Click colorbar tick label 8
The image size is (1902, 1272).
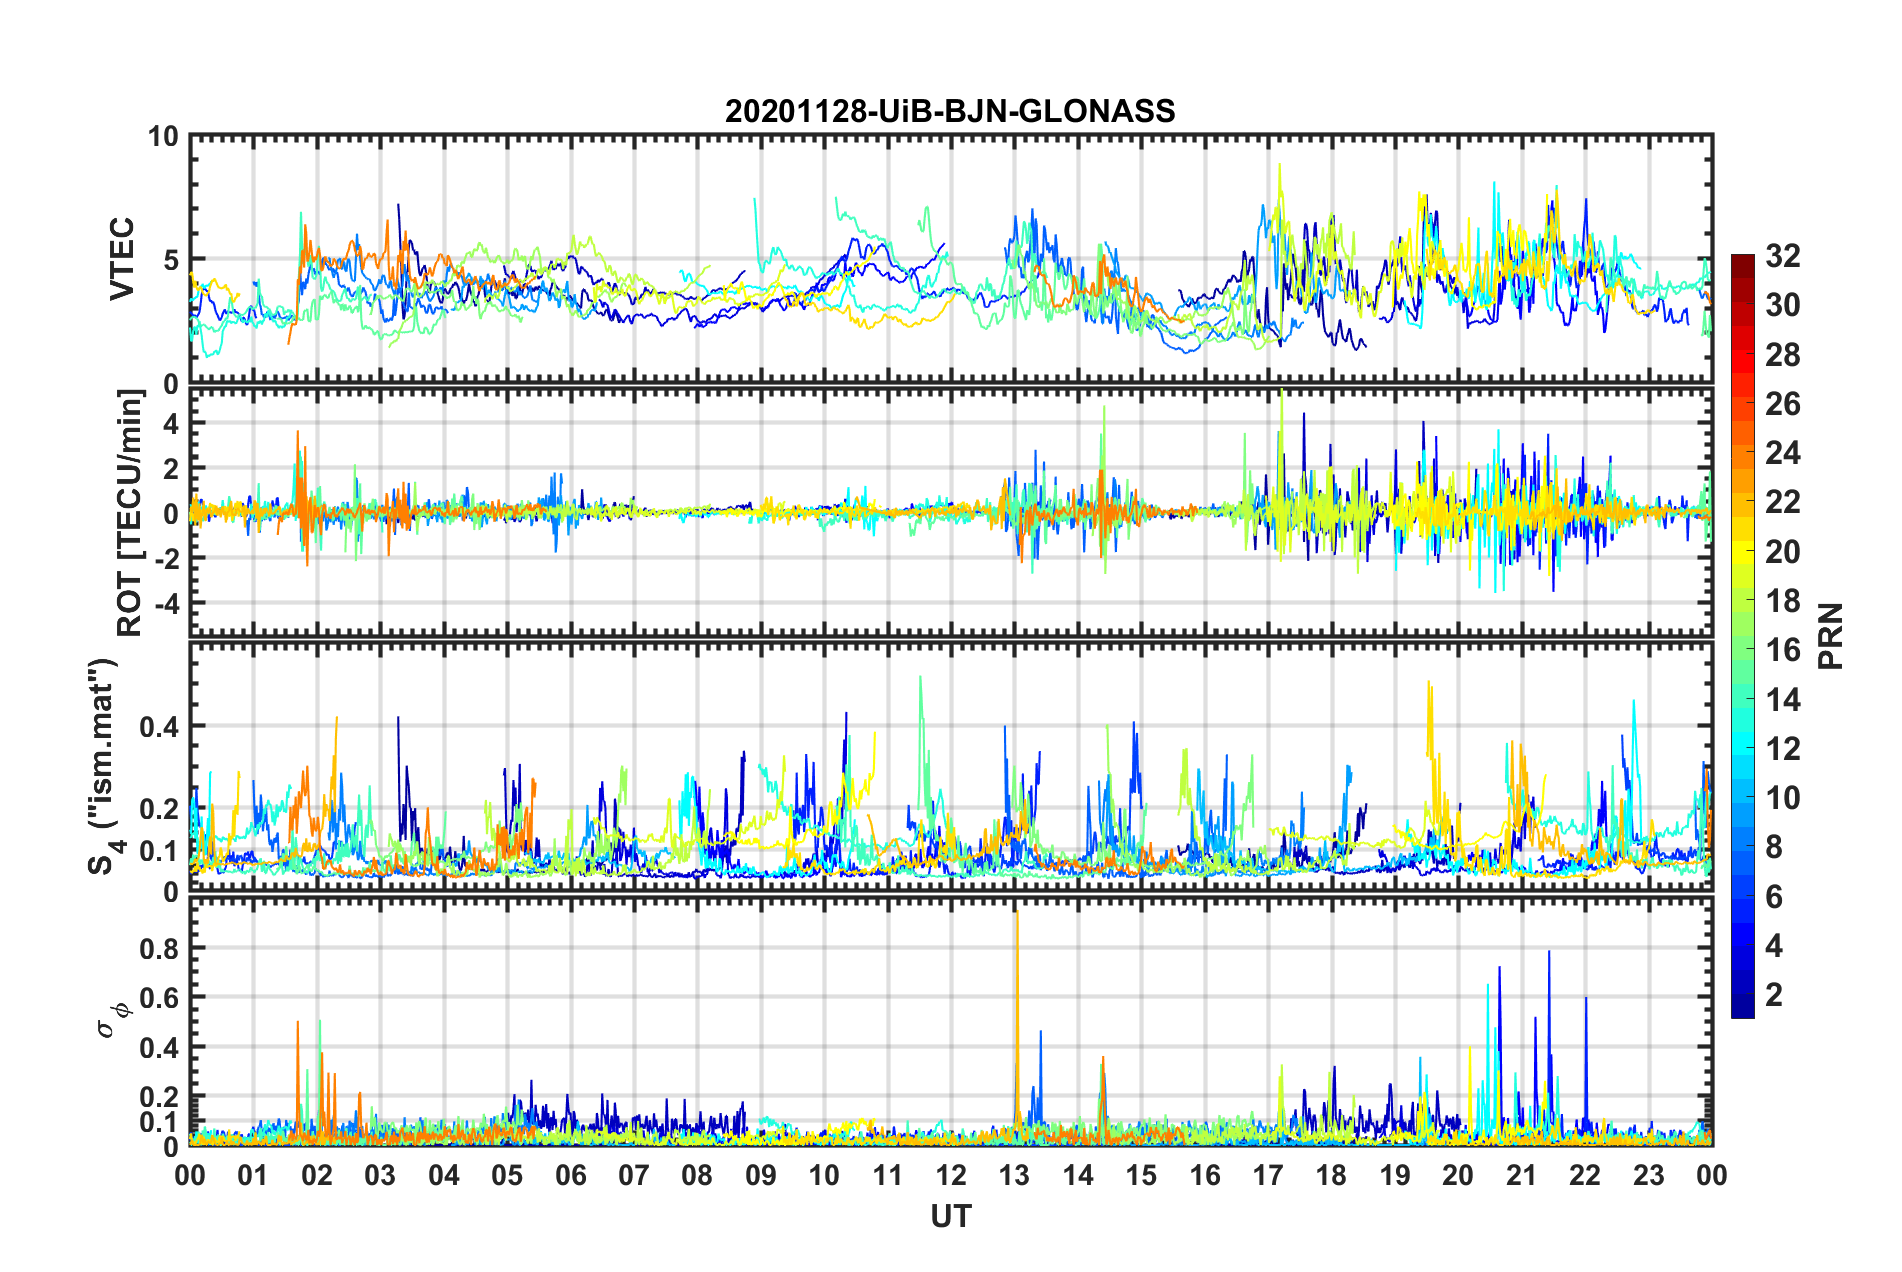point(1774,847)
